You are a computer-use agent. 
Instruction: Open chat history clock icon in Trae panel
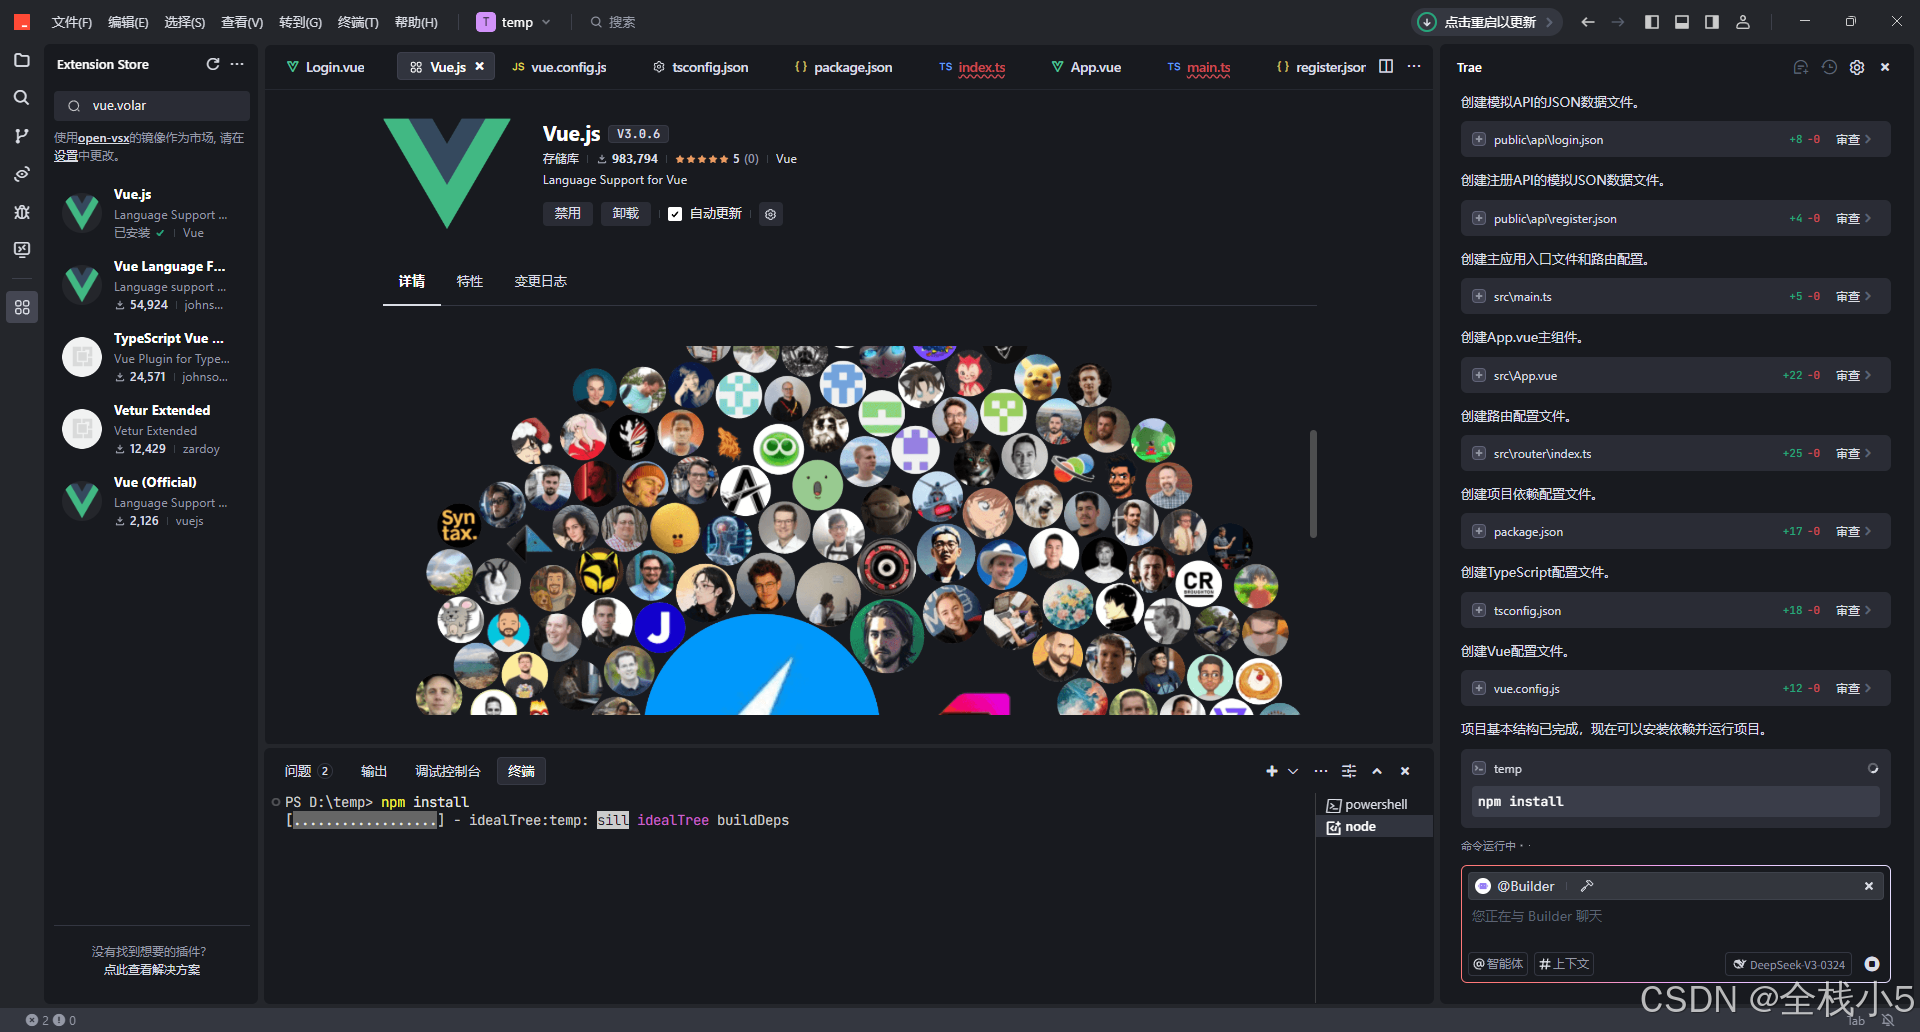tap(1829, 67)
